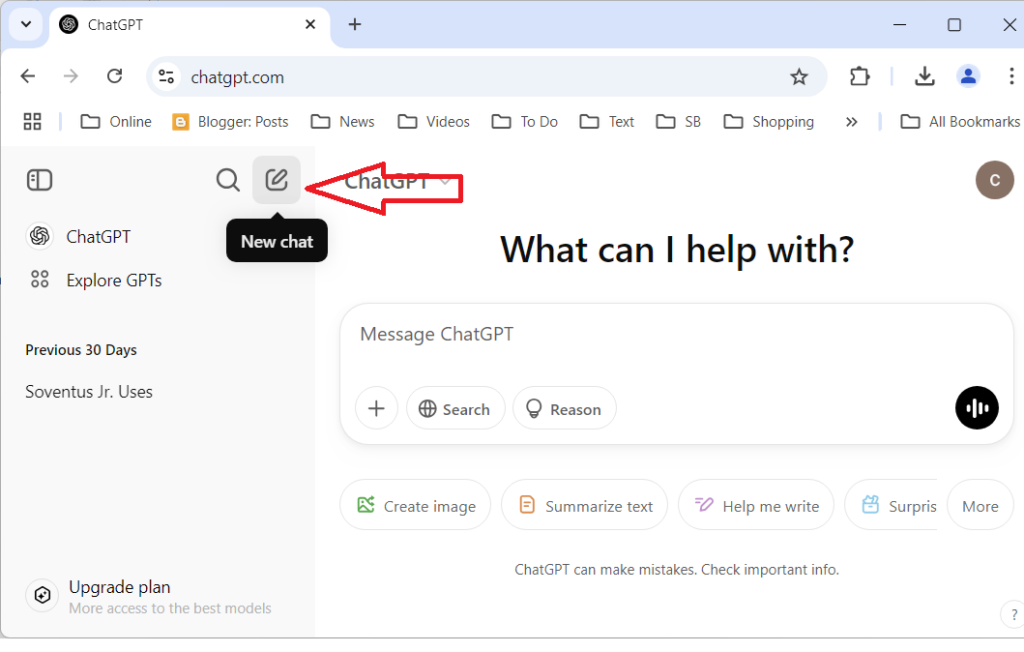Open the To Do bookmarks folder
This screenshot has width=1024, height=652.
tap(525, 122)
